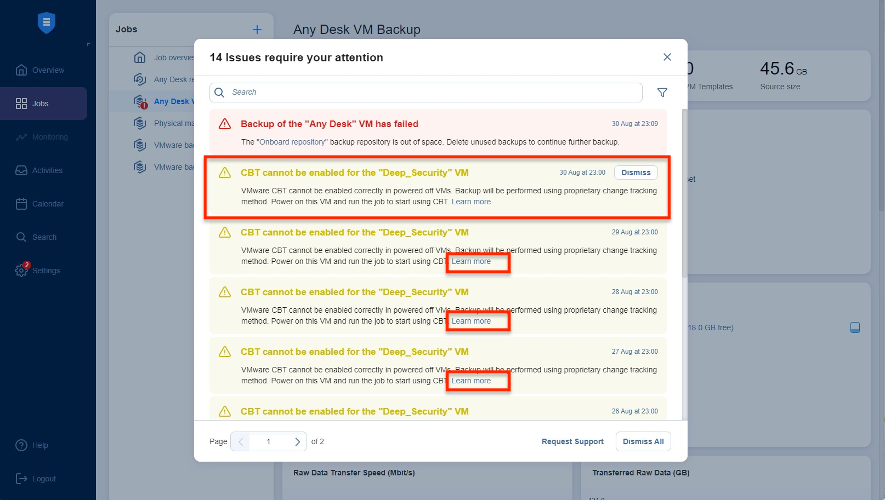The image size is (885, 500).
Task: Open the Monitoring section
Action: pyautogui.click(x=43, y=137)
